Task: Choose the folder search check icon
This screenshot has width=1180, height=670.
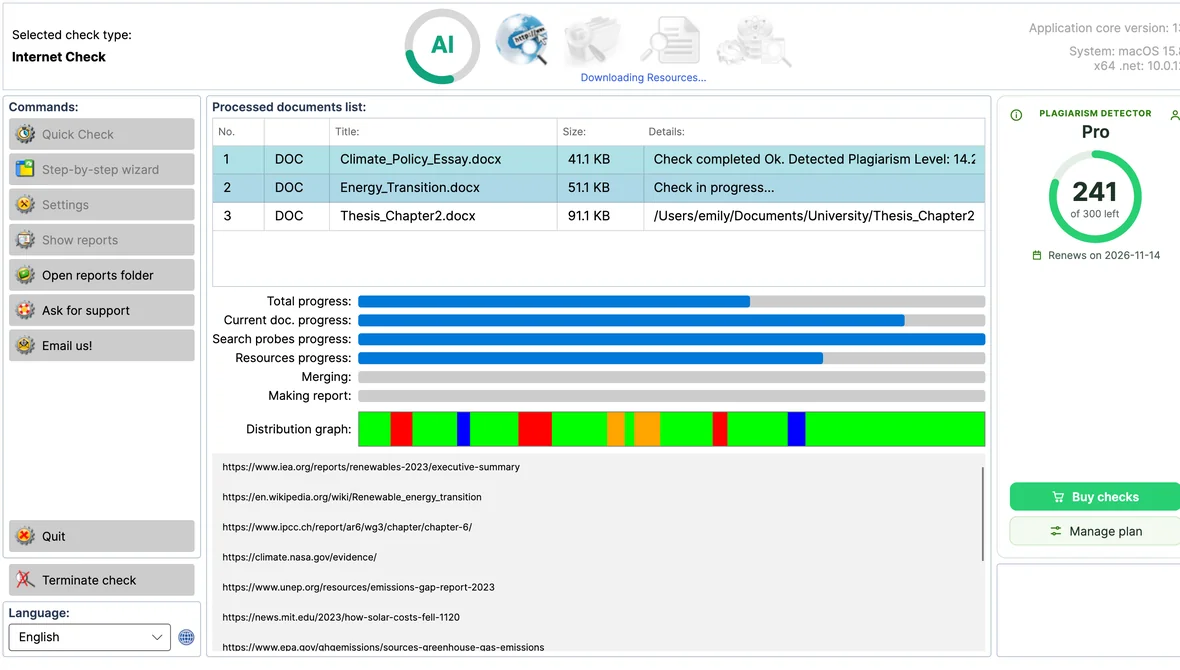Action: [x=594, y=41]
